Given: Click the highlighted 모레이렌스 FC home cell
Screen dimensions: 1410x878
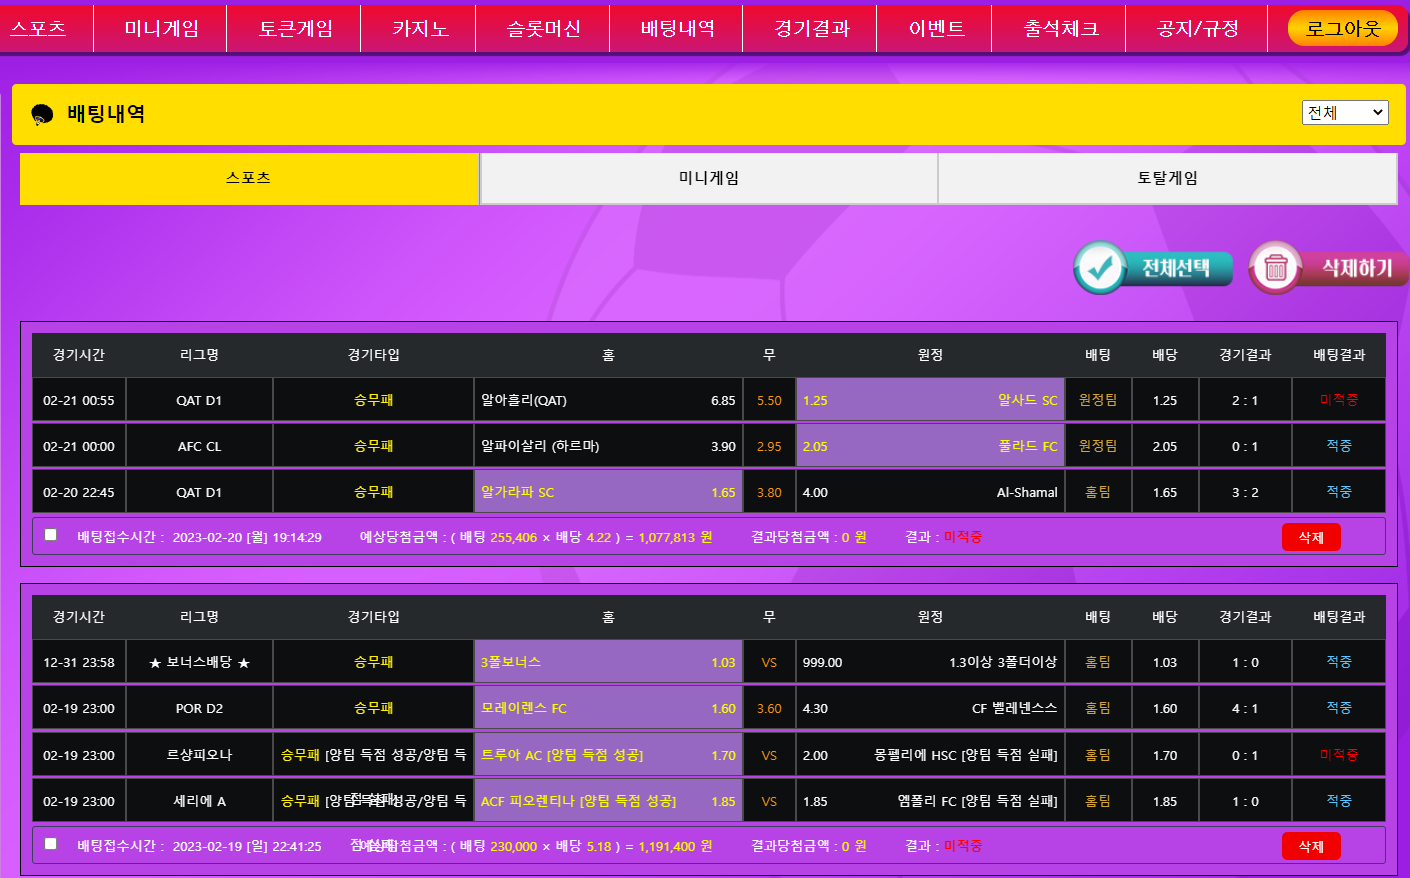Looking at the screenshot, I should pos(608,708).
